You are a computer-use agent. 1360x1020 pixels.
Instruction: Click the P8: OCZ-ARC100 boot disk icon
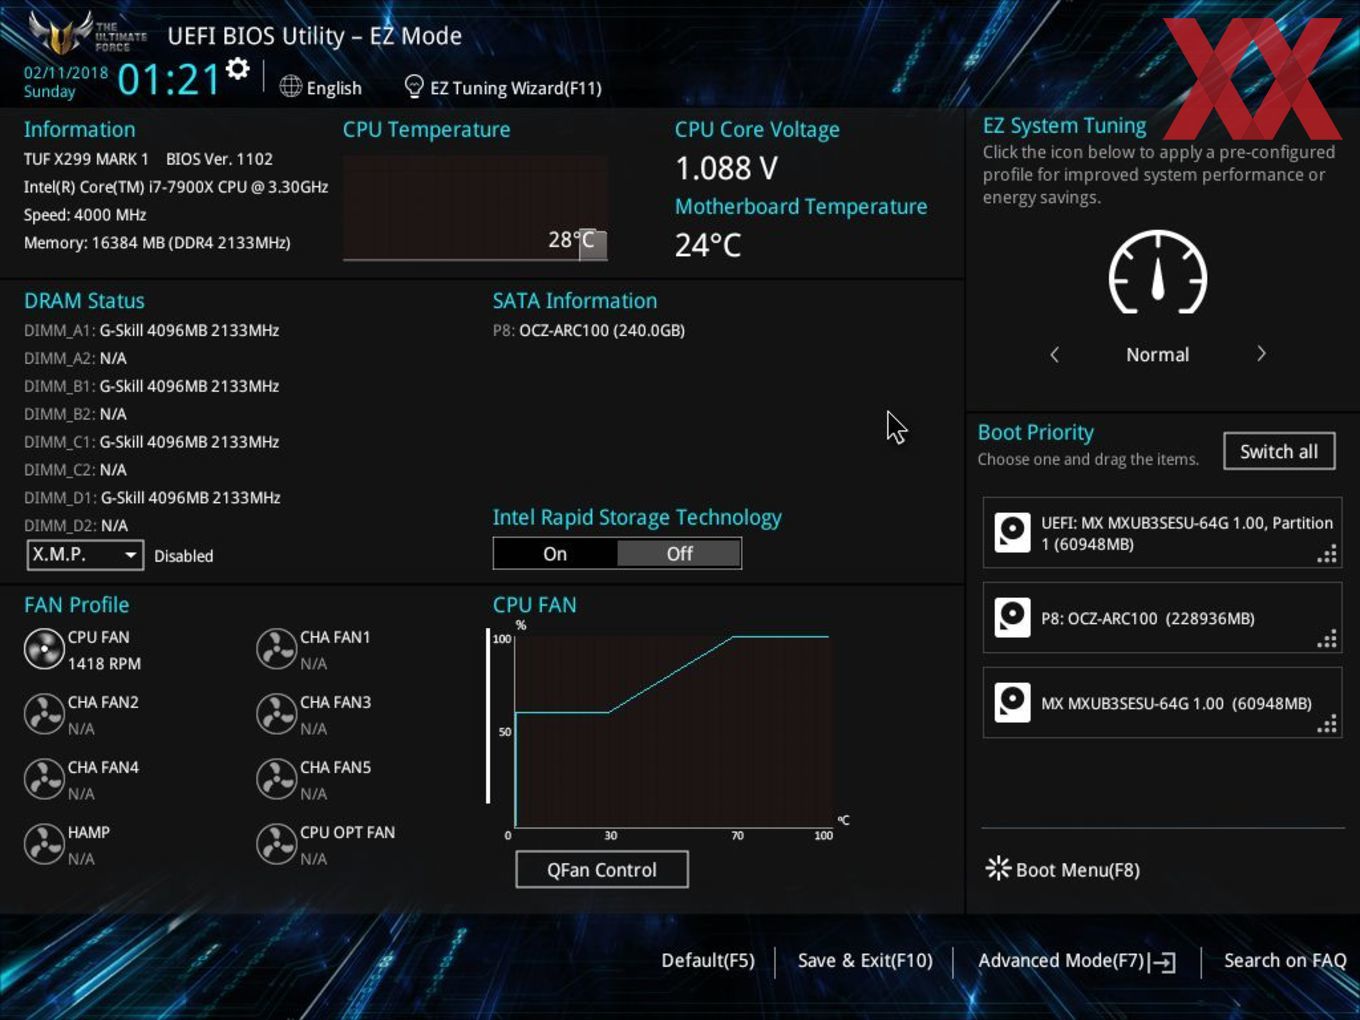(x=1012, y=618)
